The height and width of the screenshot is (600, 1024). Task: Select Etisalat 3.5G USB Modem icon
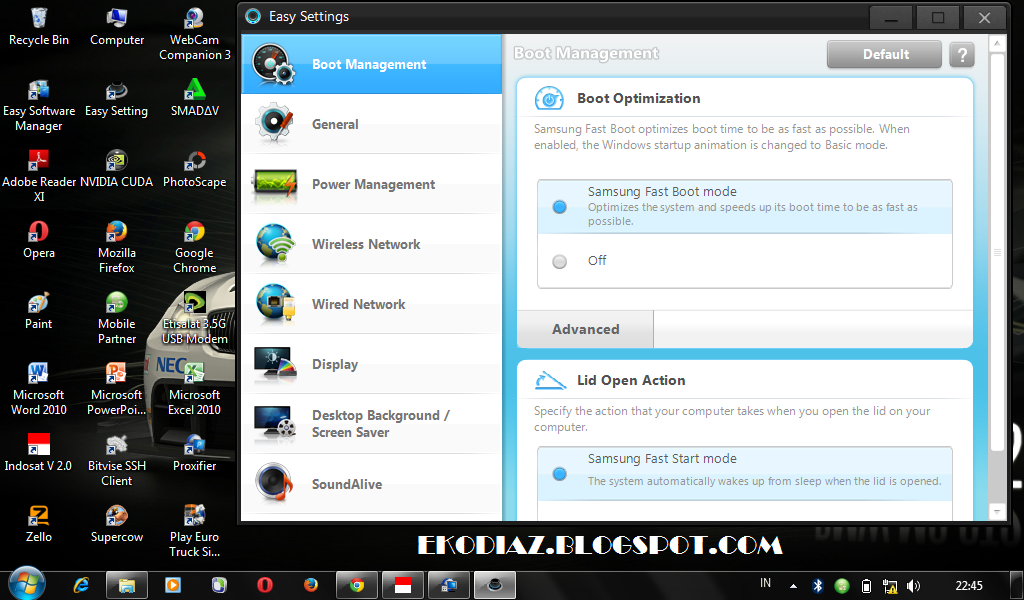tap(195, 318)
